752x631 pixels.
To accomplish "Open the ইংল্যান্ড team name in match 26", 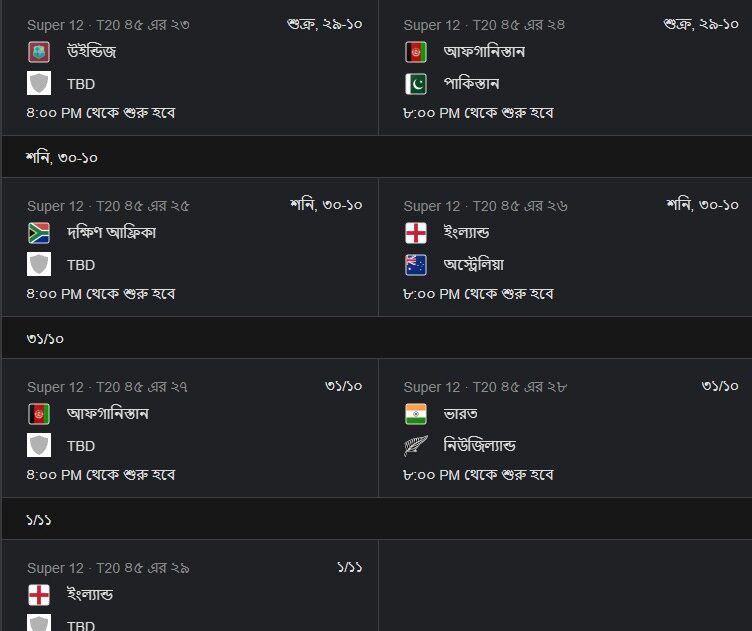I will (x=466, y=233).
